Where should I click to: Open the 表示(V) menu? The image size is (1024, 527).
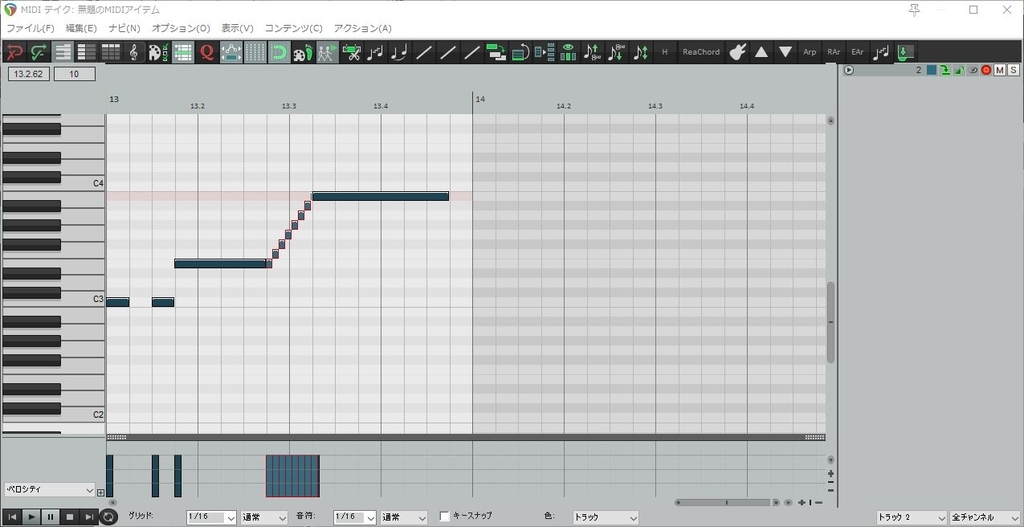[x=237, y=28]
